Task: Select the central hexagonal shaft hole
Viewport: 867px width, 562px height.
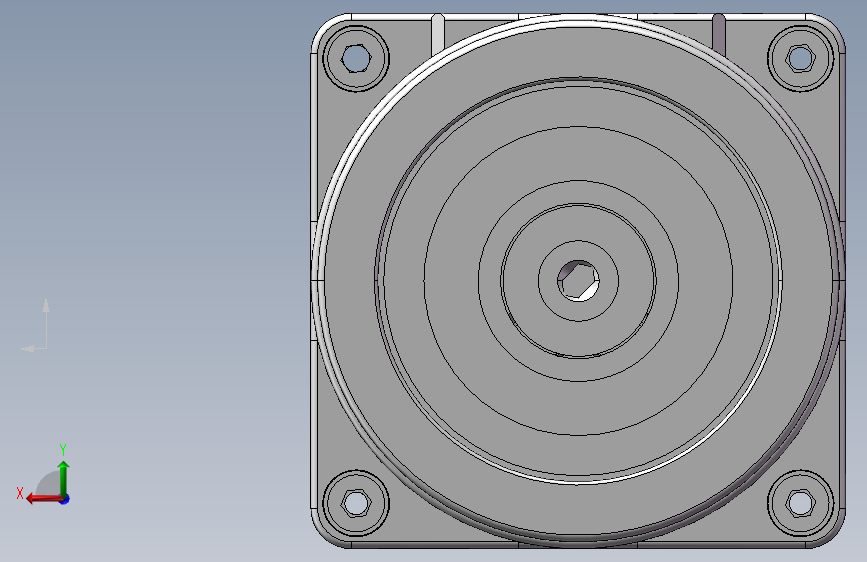Action: coord(578,281)
